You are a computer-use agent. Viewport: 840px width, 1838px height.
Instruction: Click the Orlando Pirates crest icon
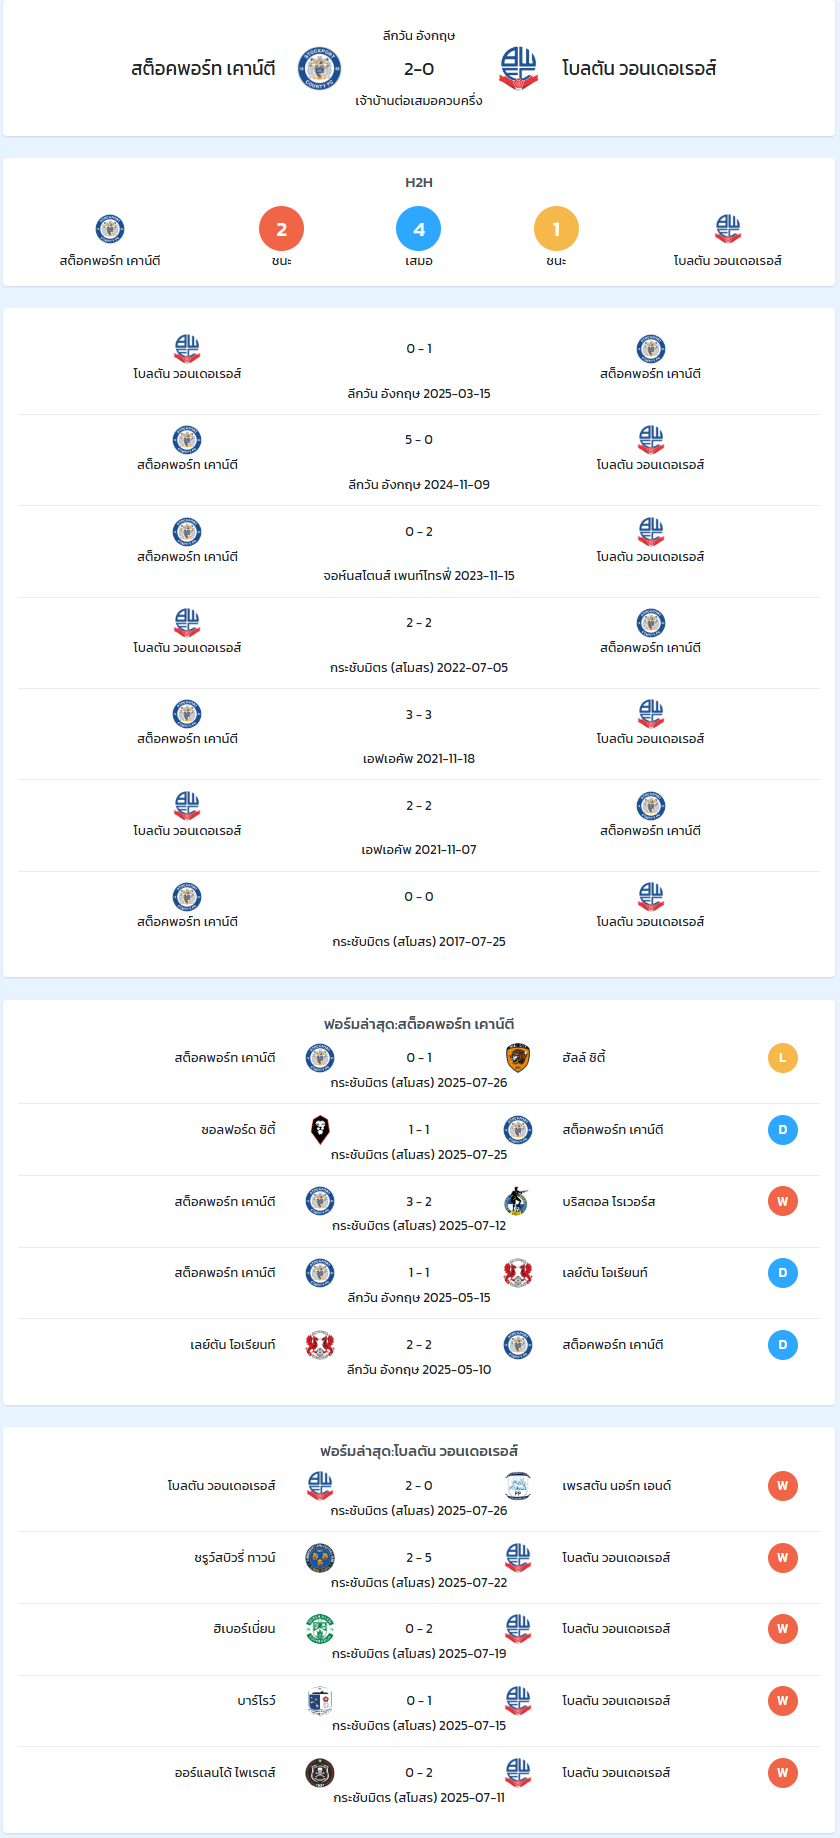(320, 1773)
